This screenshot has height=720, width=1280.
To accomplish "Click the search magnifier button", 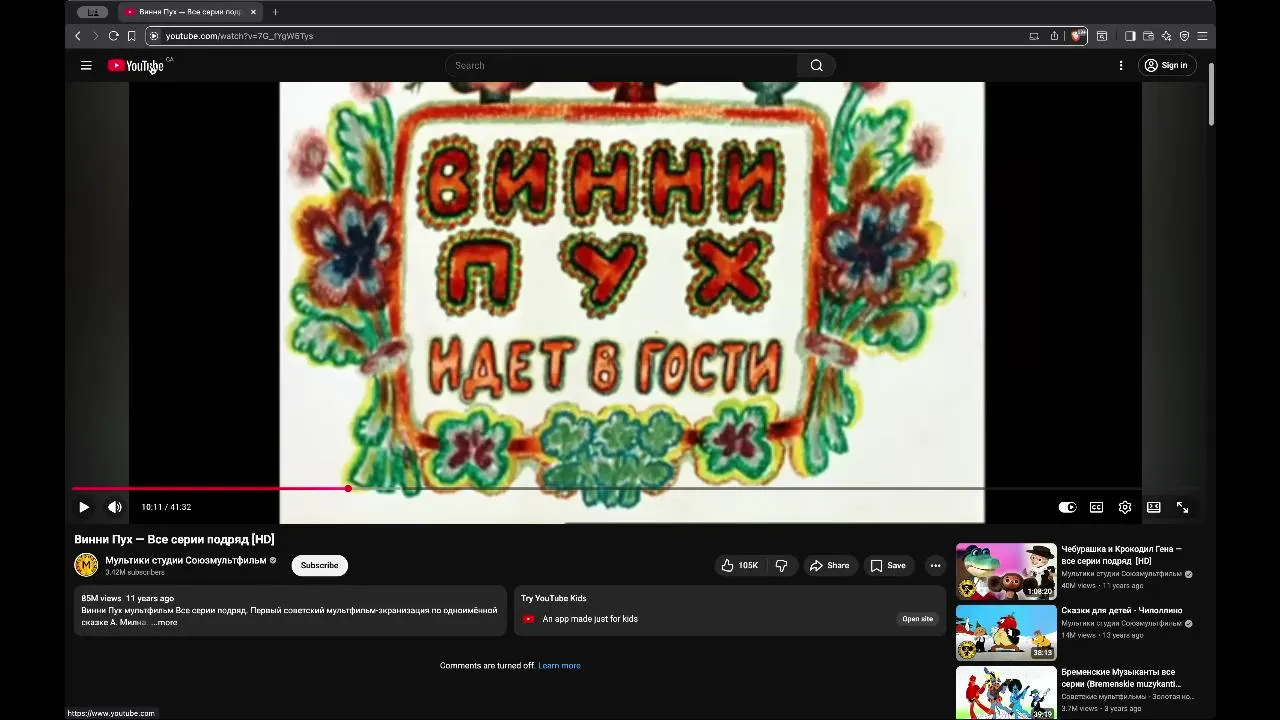I will pyautogui.click(x=817, y=65).
